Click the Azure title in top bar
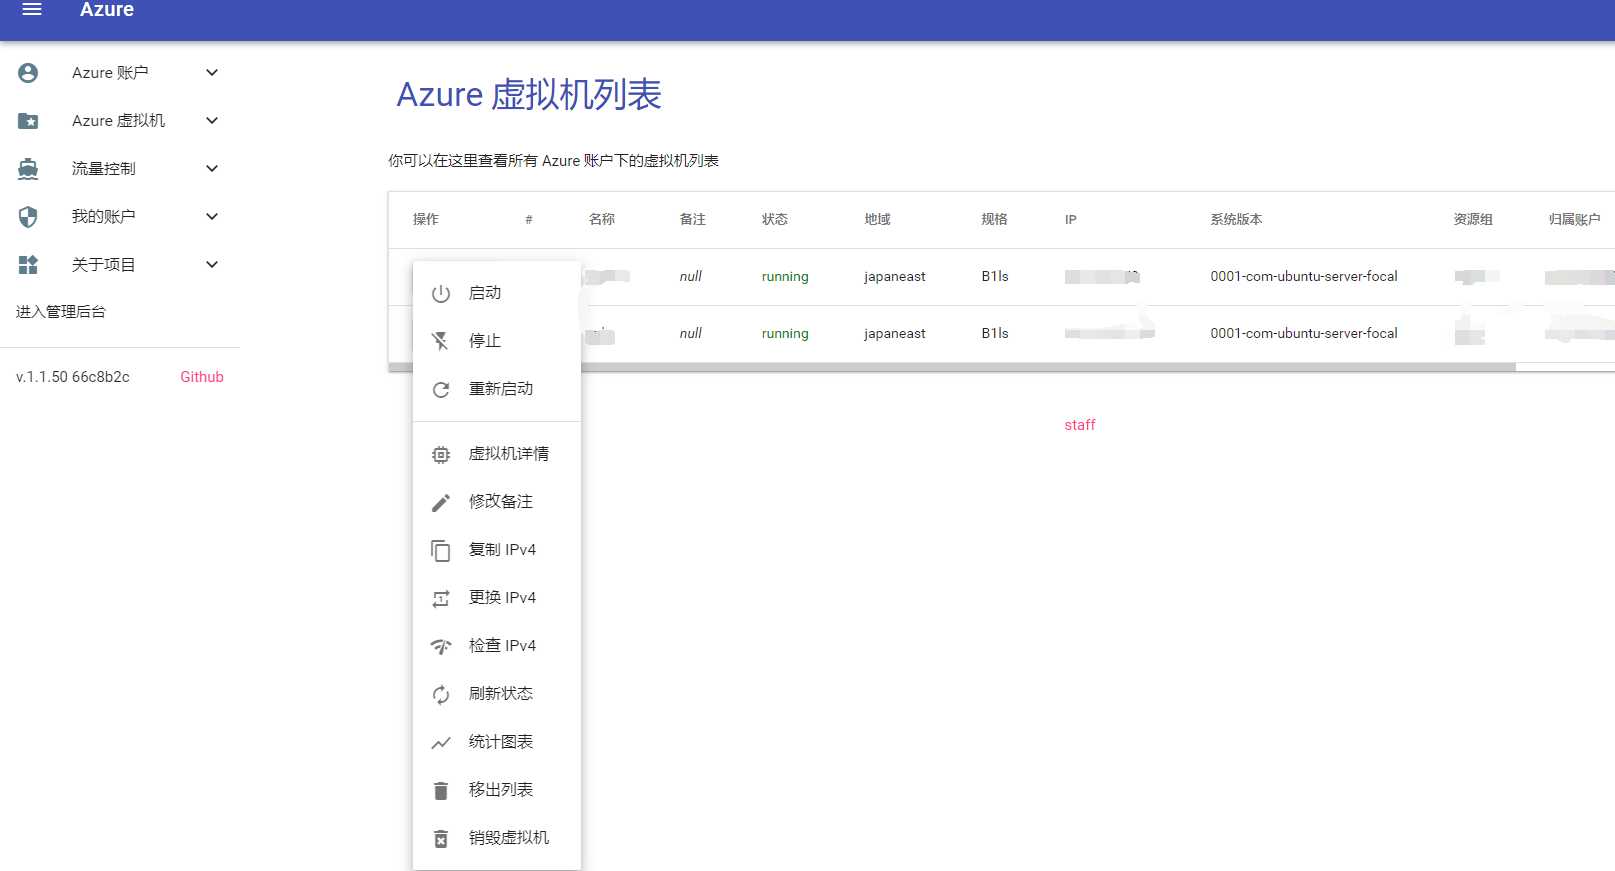The height and width of the screenshot is (871, 1615). (107, 10)
